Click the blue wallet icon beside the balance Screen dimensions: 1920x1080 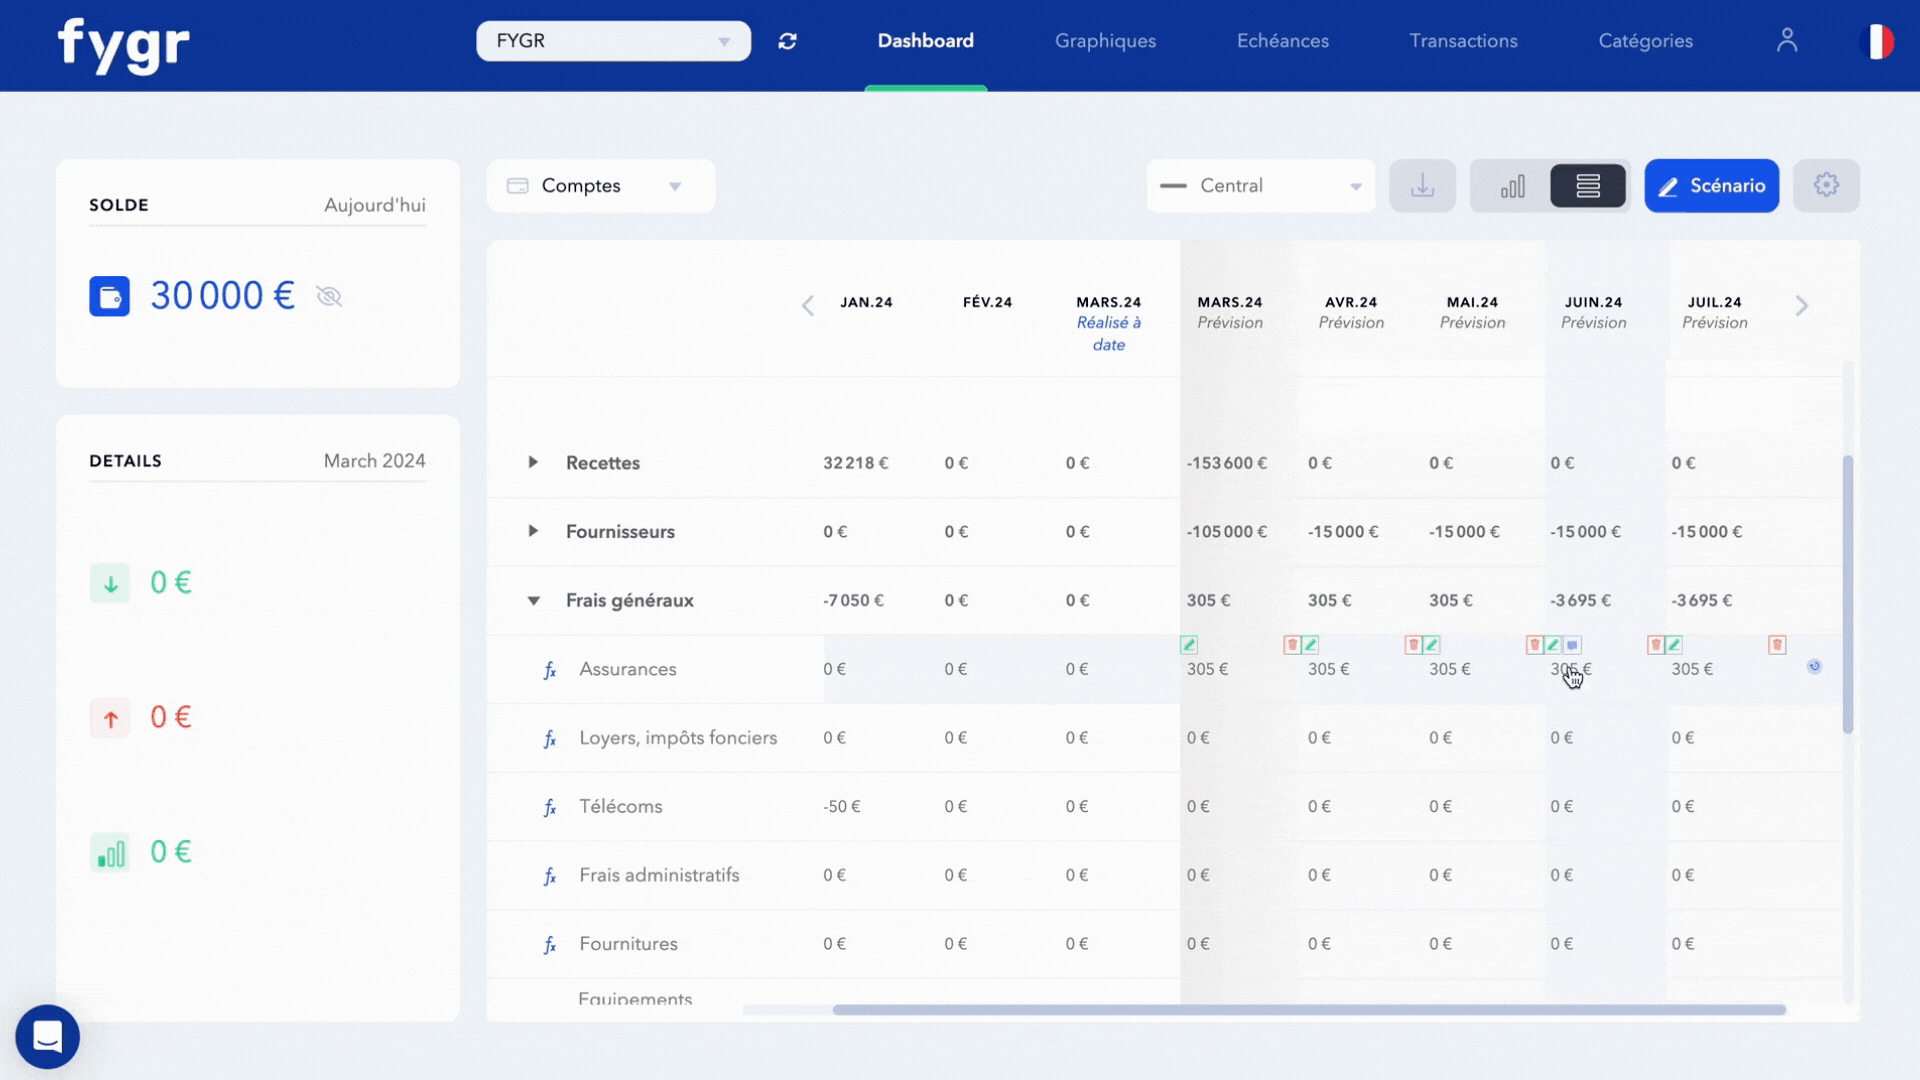110,296
